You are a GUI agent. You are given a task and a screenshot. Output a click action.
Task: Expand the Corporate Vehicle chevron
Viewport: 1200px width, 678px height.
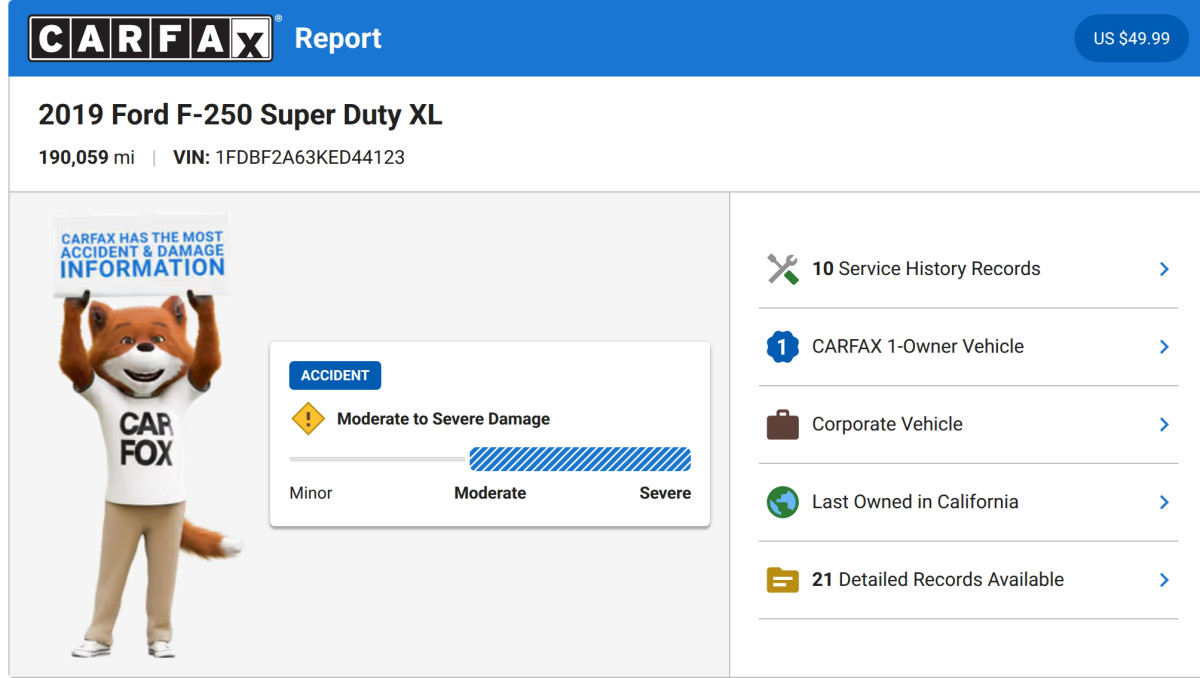click(x=1164, y=424)
